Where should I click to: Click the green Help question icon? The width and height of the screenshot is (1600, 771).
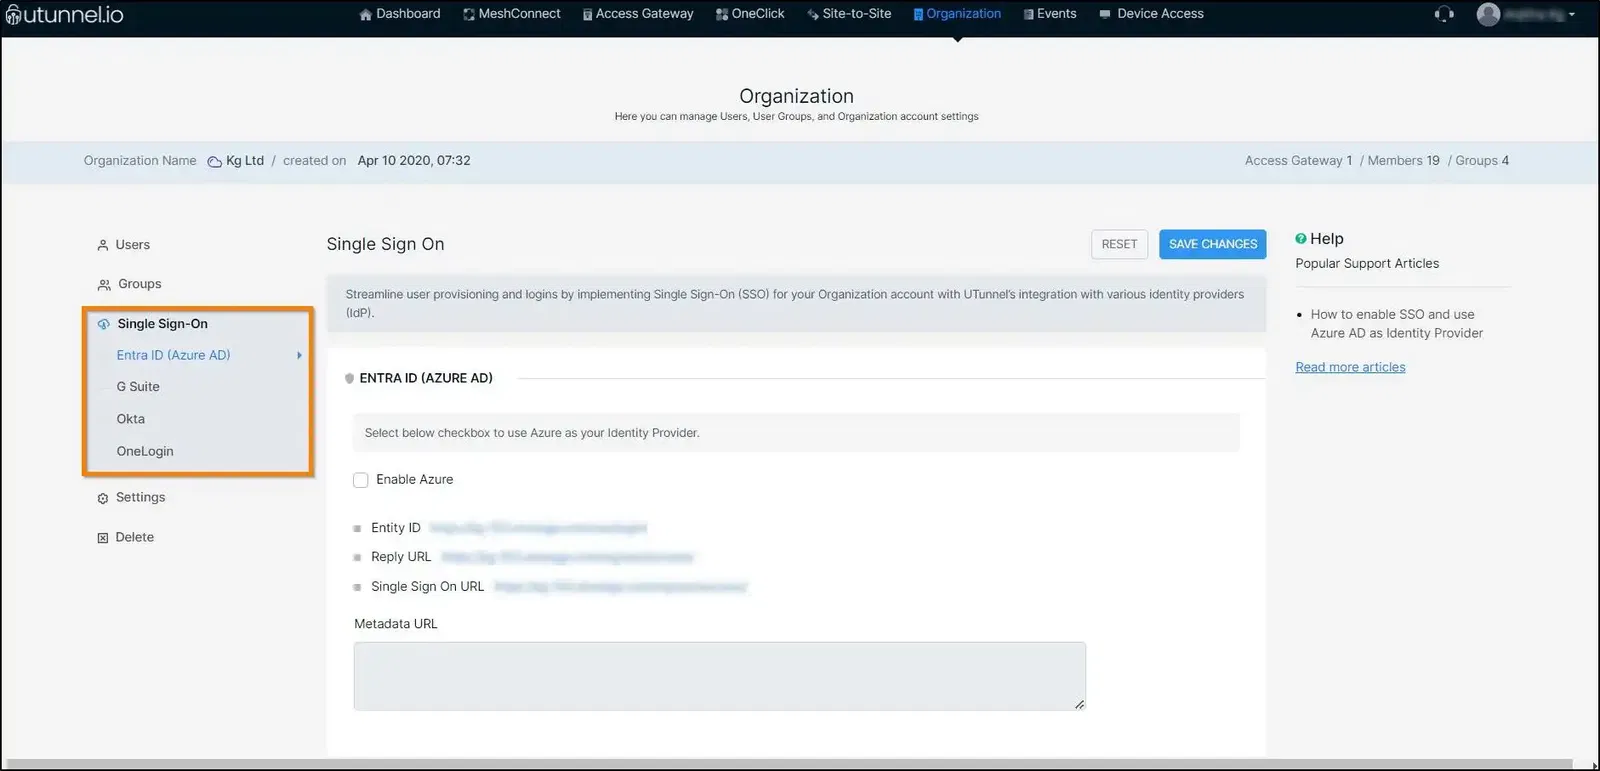[x=1301, y=238]
